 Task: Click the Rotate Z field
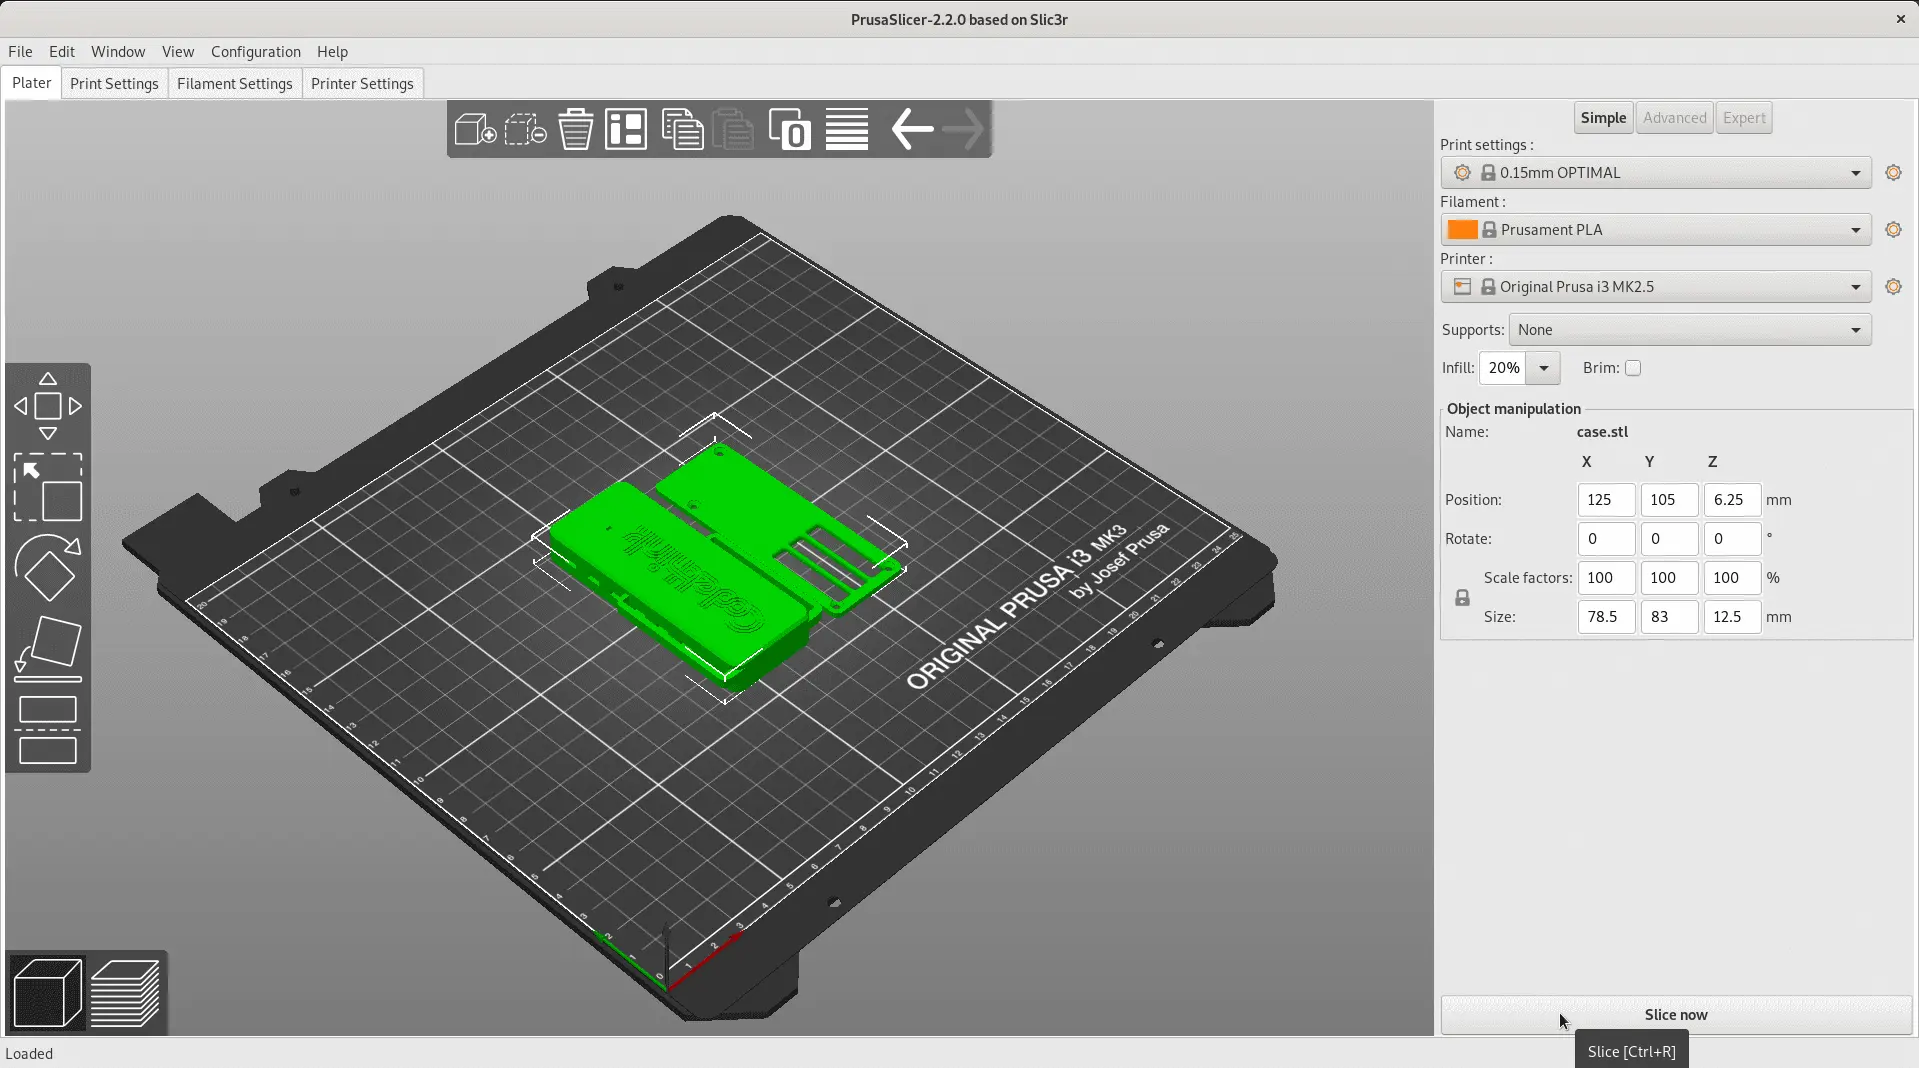pyautogui.click(x=1732, y=539)
